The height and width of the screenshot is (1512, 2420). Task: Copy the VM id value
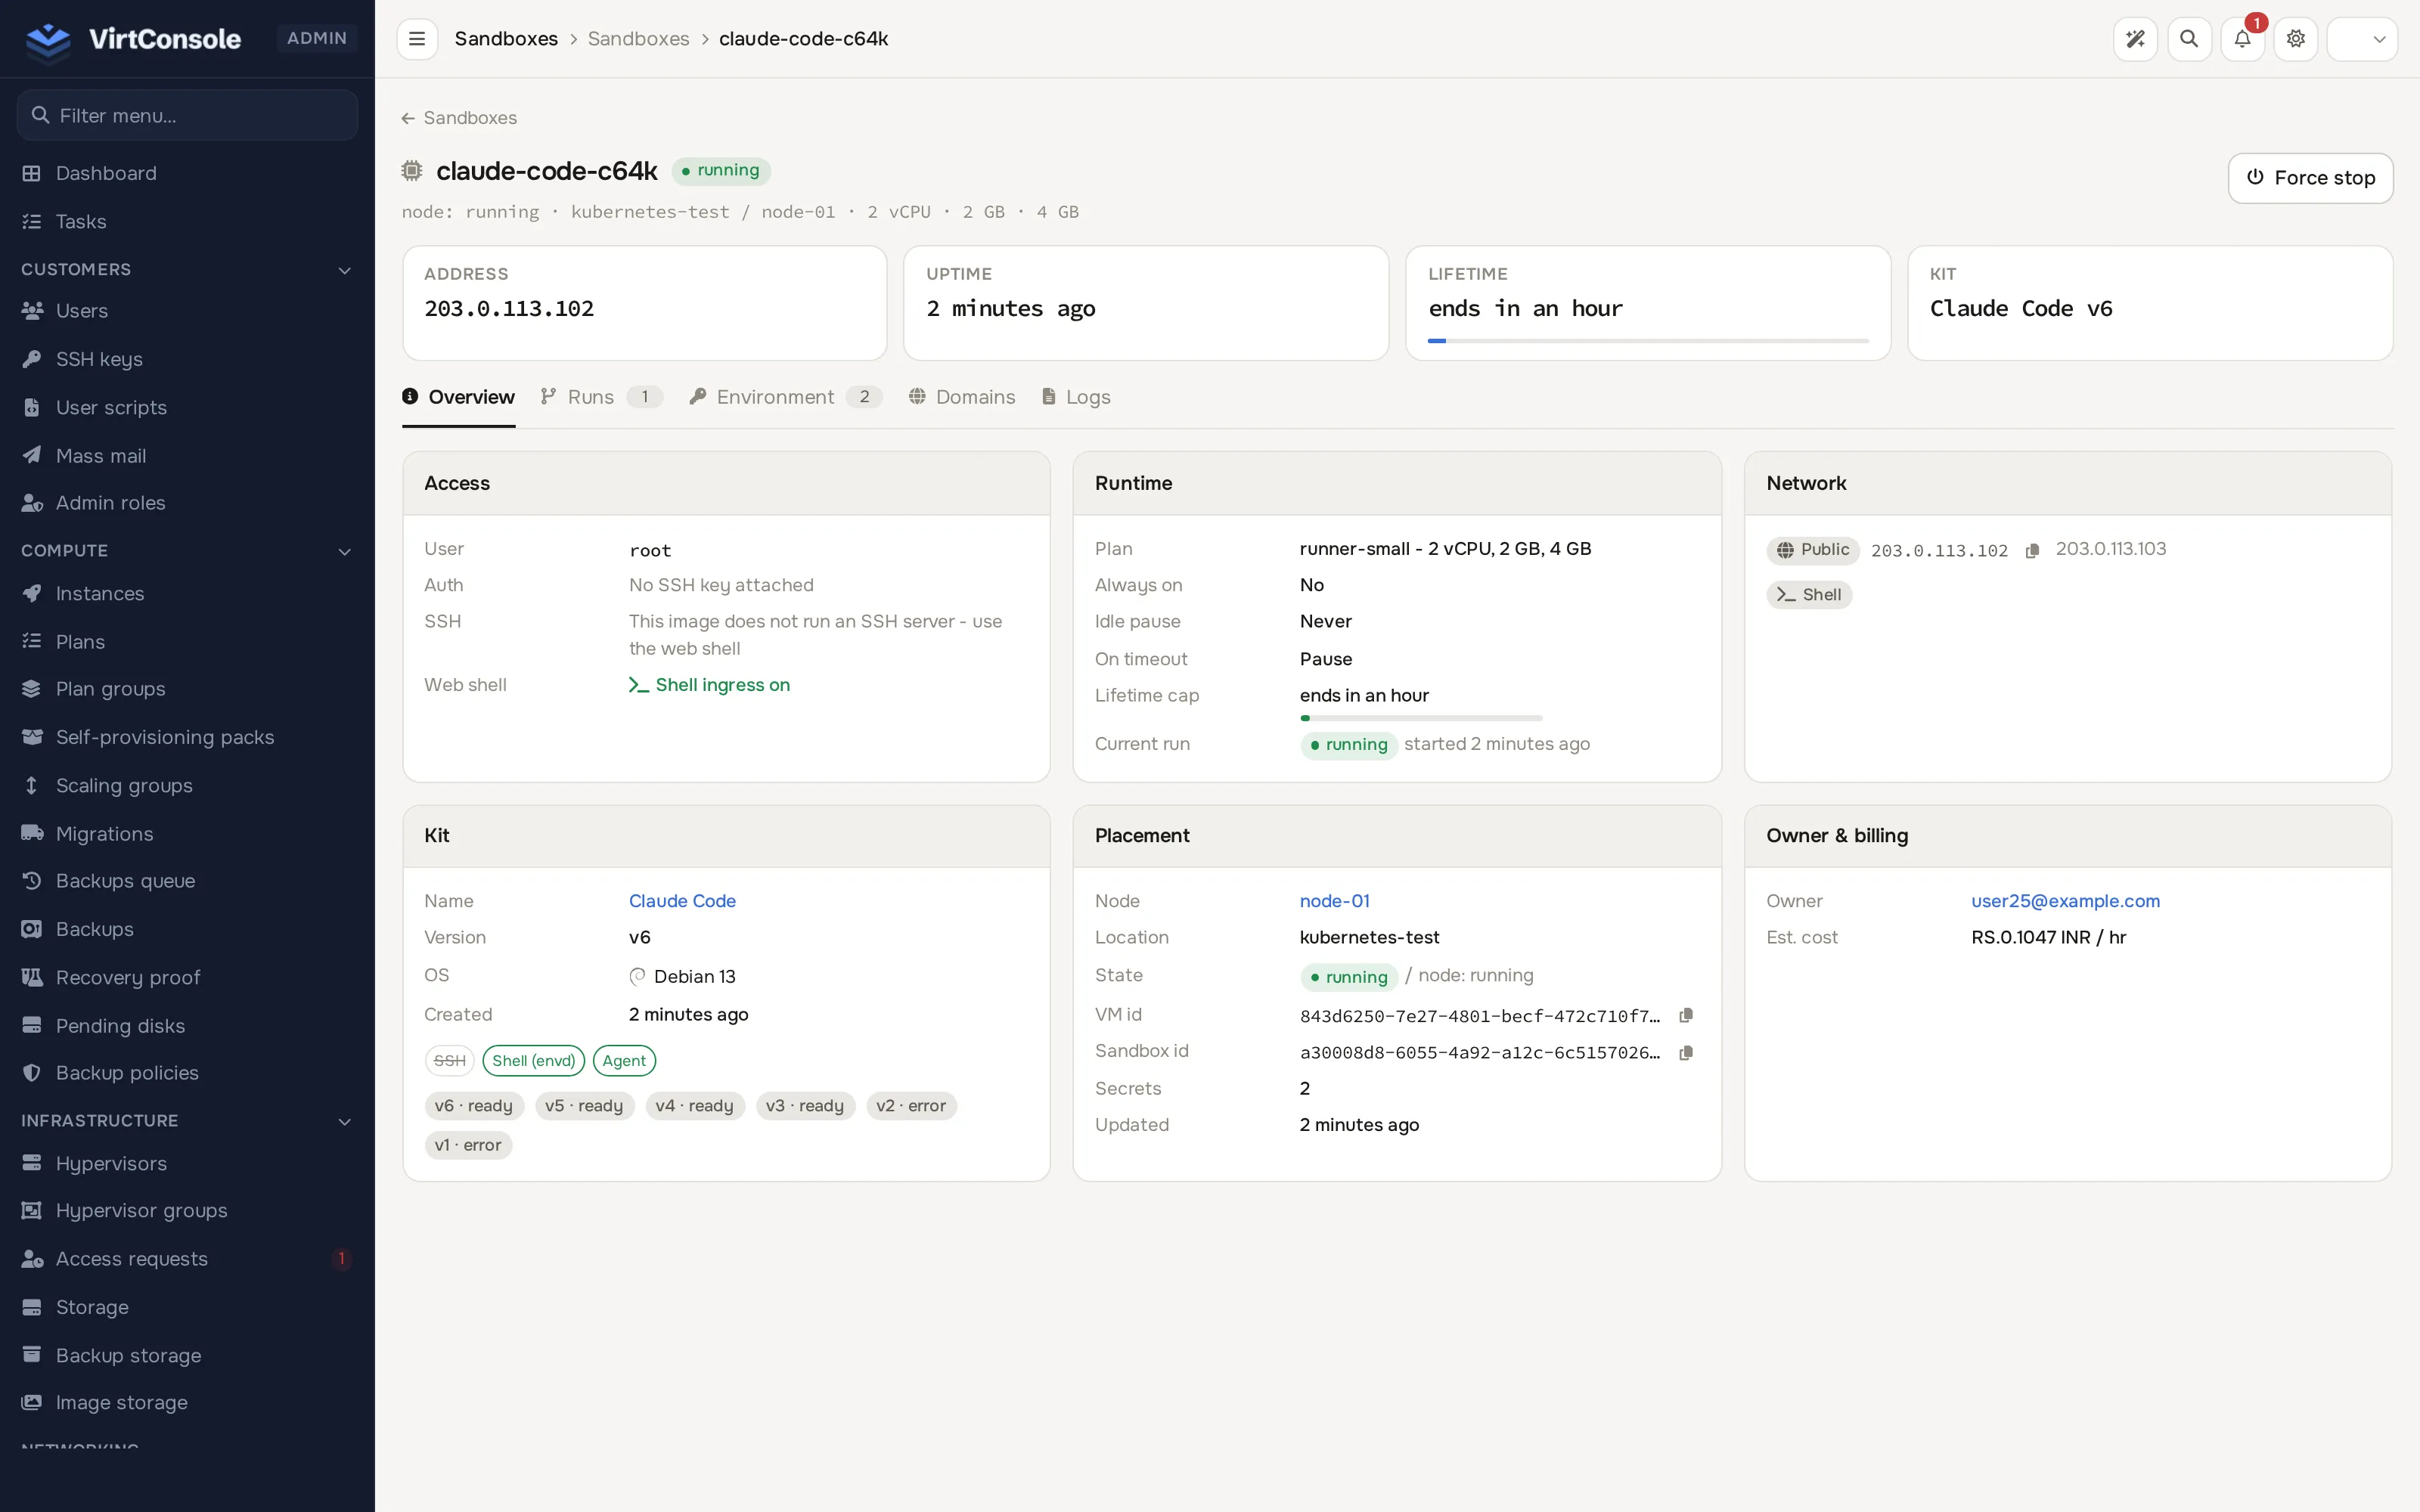[1686, 1015]
